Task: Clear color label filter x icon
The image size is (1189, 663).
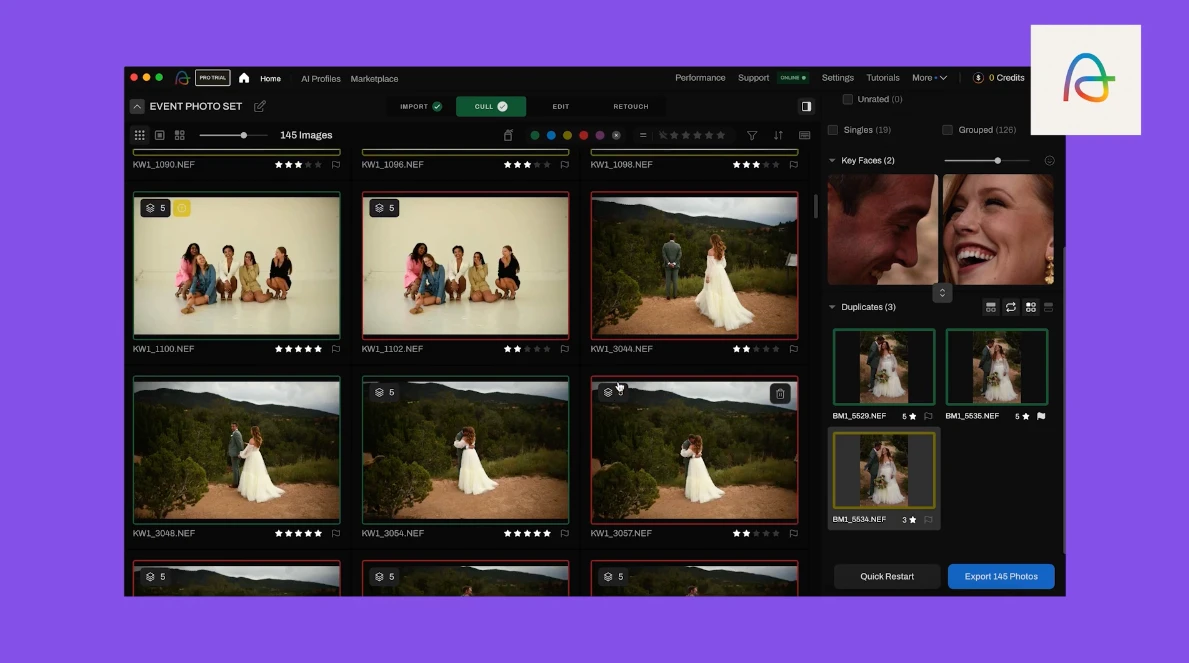Action: pos(616,136)
